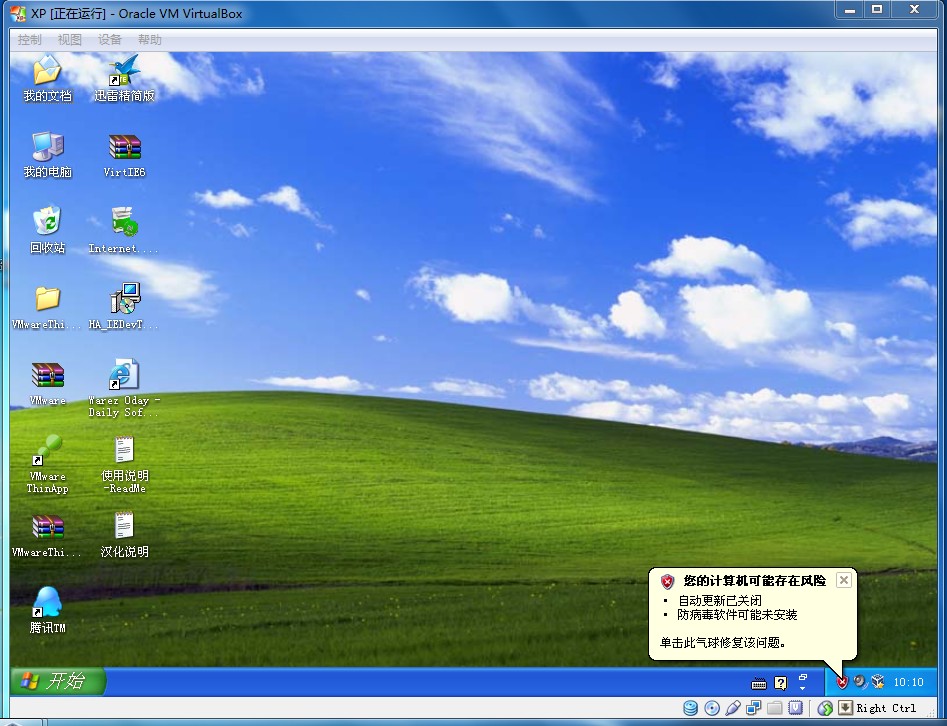The height and width of the screenshot is (726, 947).
Task: Click the virtualization features chip indicator
Action: click(x=795, y=708)
